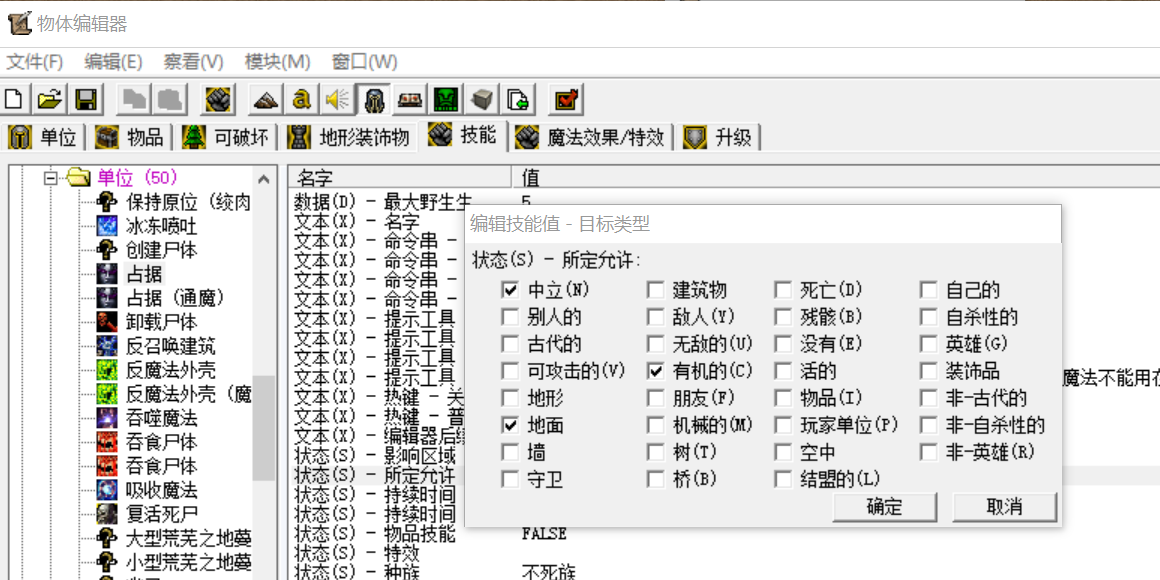Image resolution: width=1160 pixels, height=580 pixels.
Task: Click the Test Map red checkmark icon
Action: point(567,99)
